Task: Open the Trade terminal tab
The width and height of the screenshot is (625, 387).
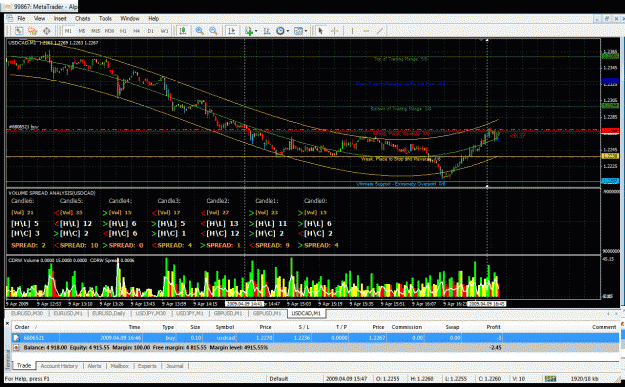Action: pos(24,365)
